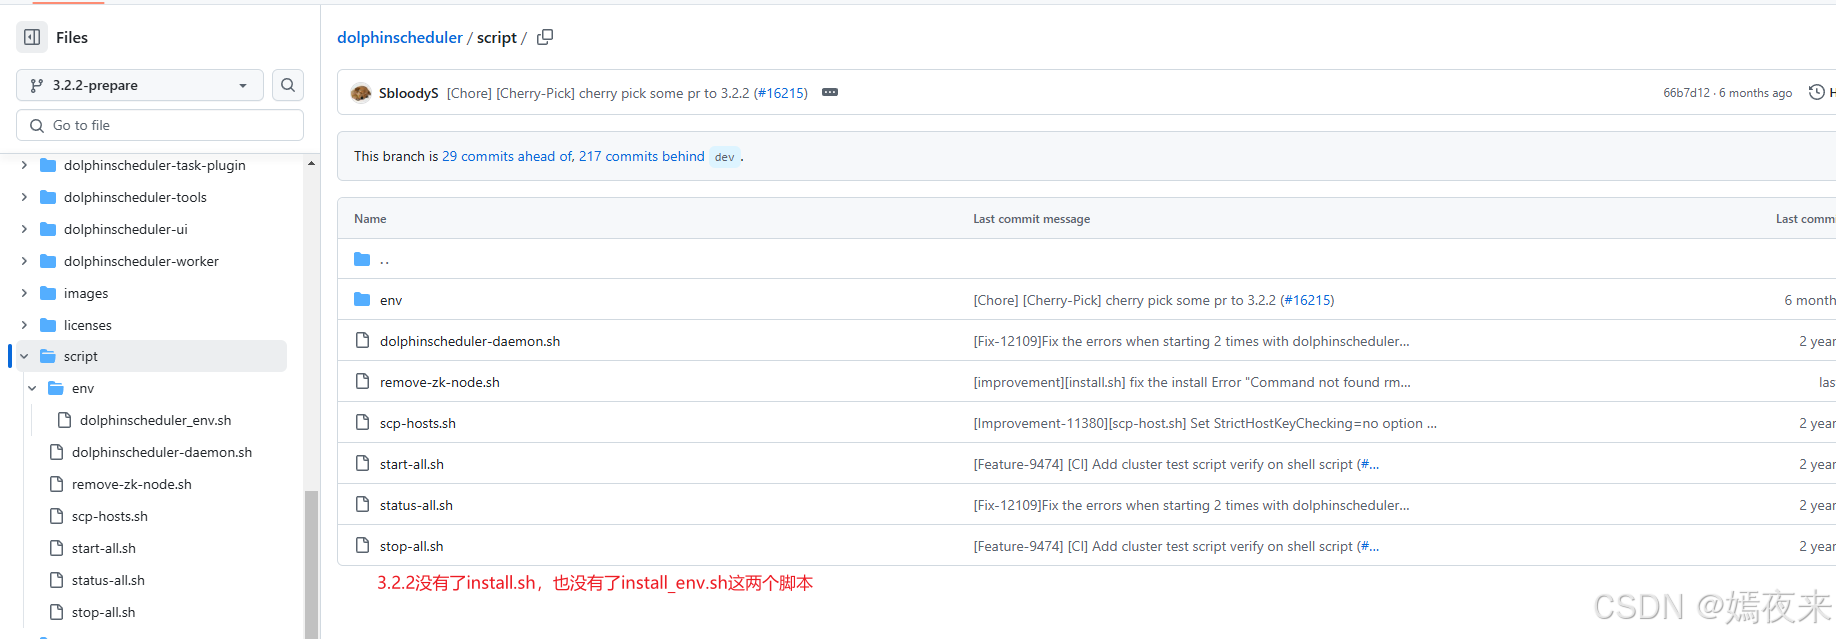
Task: Click file icon beside scp-hosts.sh in list
Action: (x=362, y=423)
